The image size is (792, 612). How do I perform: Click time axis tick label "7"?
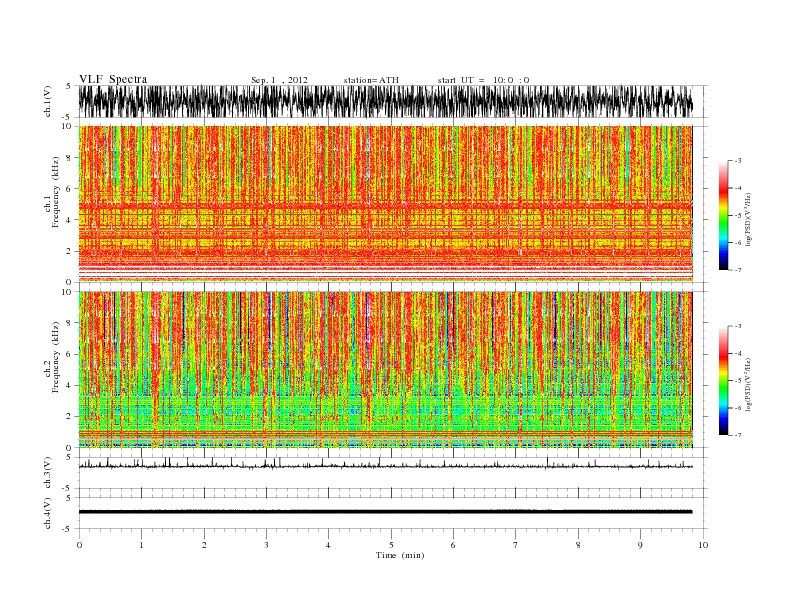516,545
